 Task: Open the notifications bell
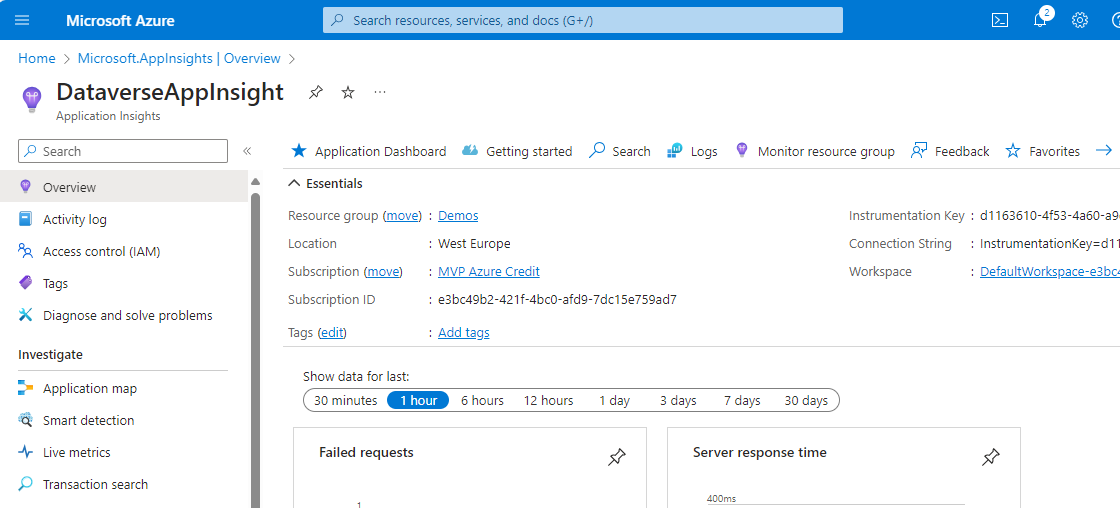[1040, 20]
